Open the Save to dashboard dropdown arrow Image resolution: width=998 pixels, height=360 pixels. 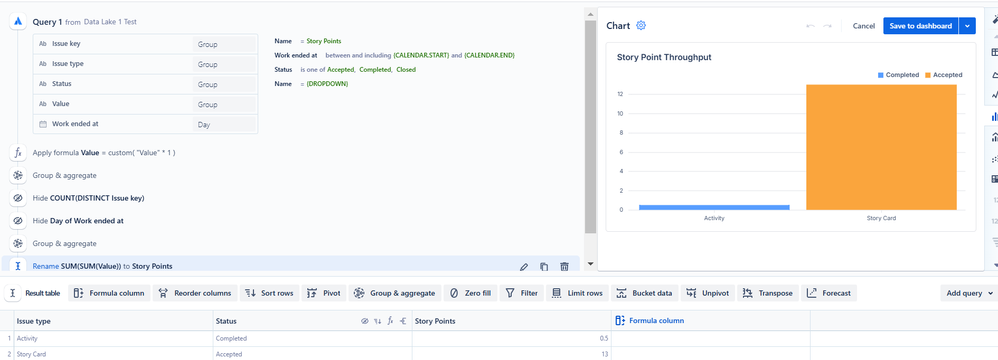[x=967, y=25]
